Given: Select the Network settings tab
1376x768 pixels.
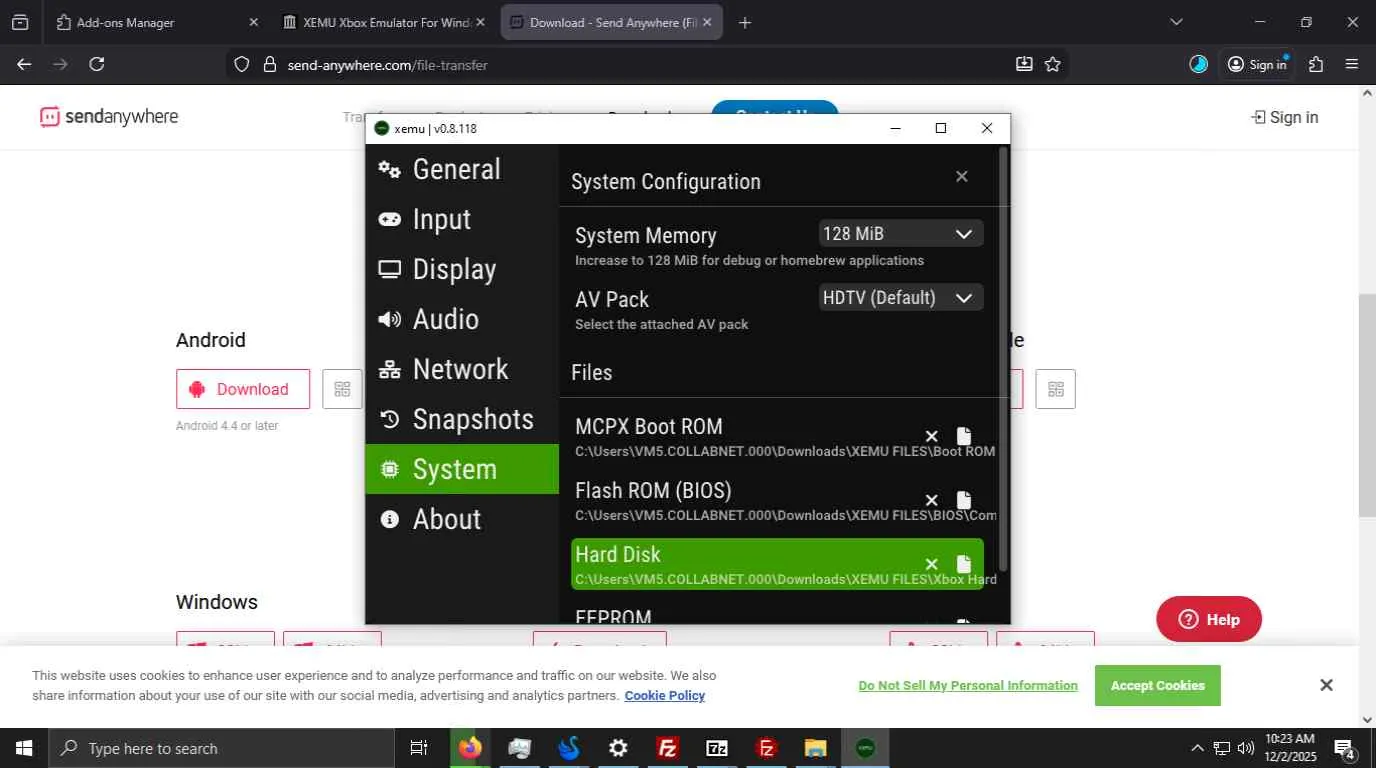Looking at the screenshot, I should 462,369.
